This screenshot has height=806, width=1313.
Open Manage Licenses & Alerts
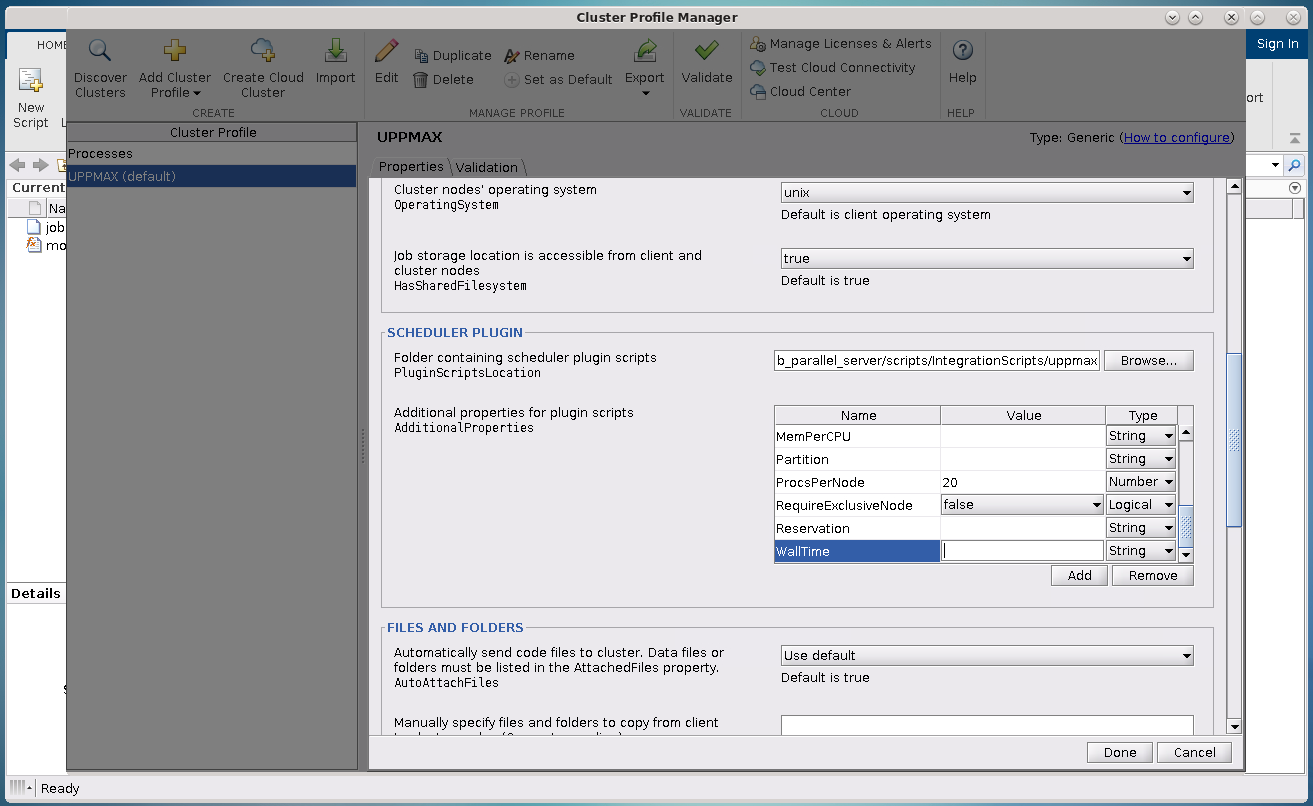click(x=840, y=44)
